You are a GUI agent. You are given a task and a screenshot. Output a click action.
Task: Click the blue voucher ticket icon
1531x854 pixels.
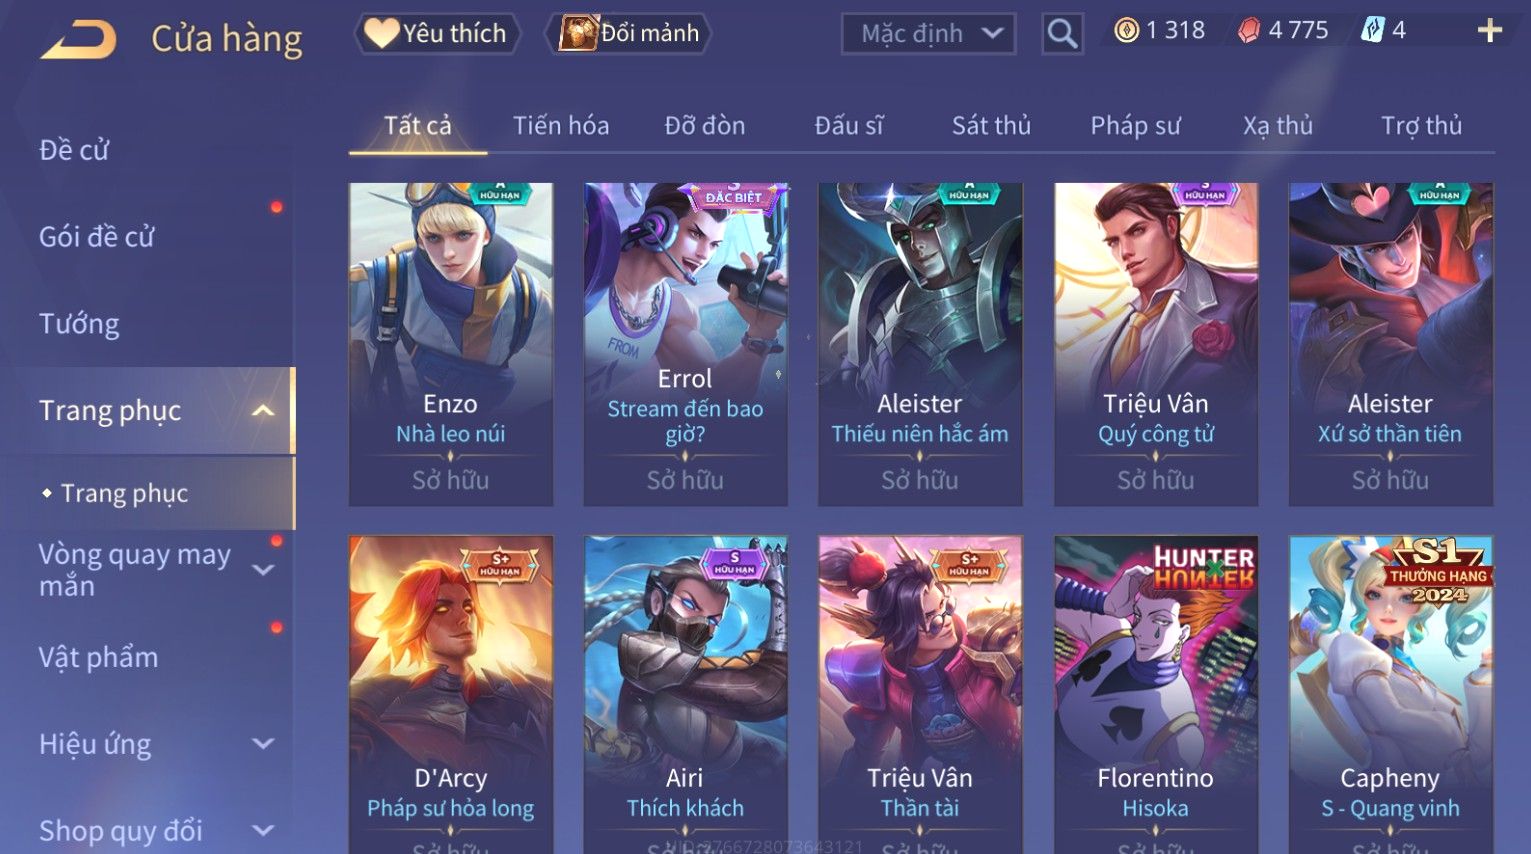point(1372,31)
